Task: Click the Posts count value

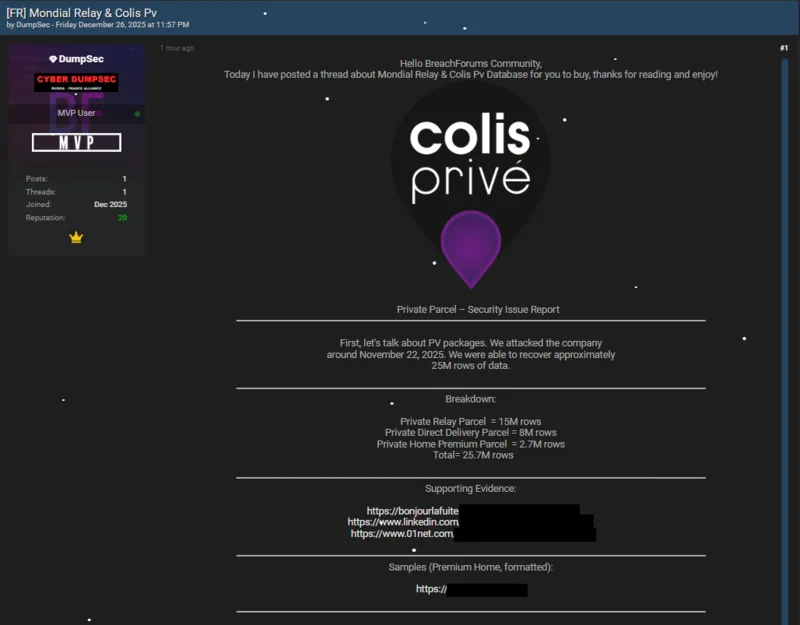Action: pos(124,179)
